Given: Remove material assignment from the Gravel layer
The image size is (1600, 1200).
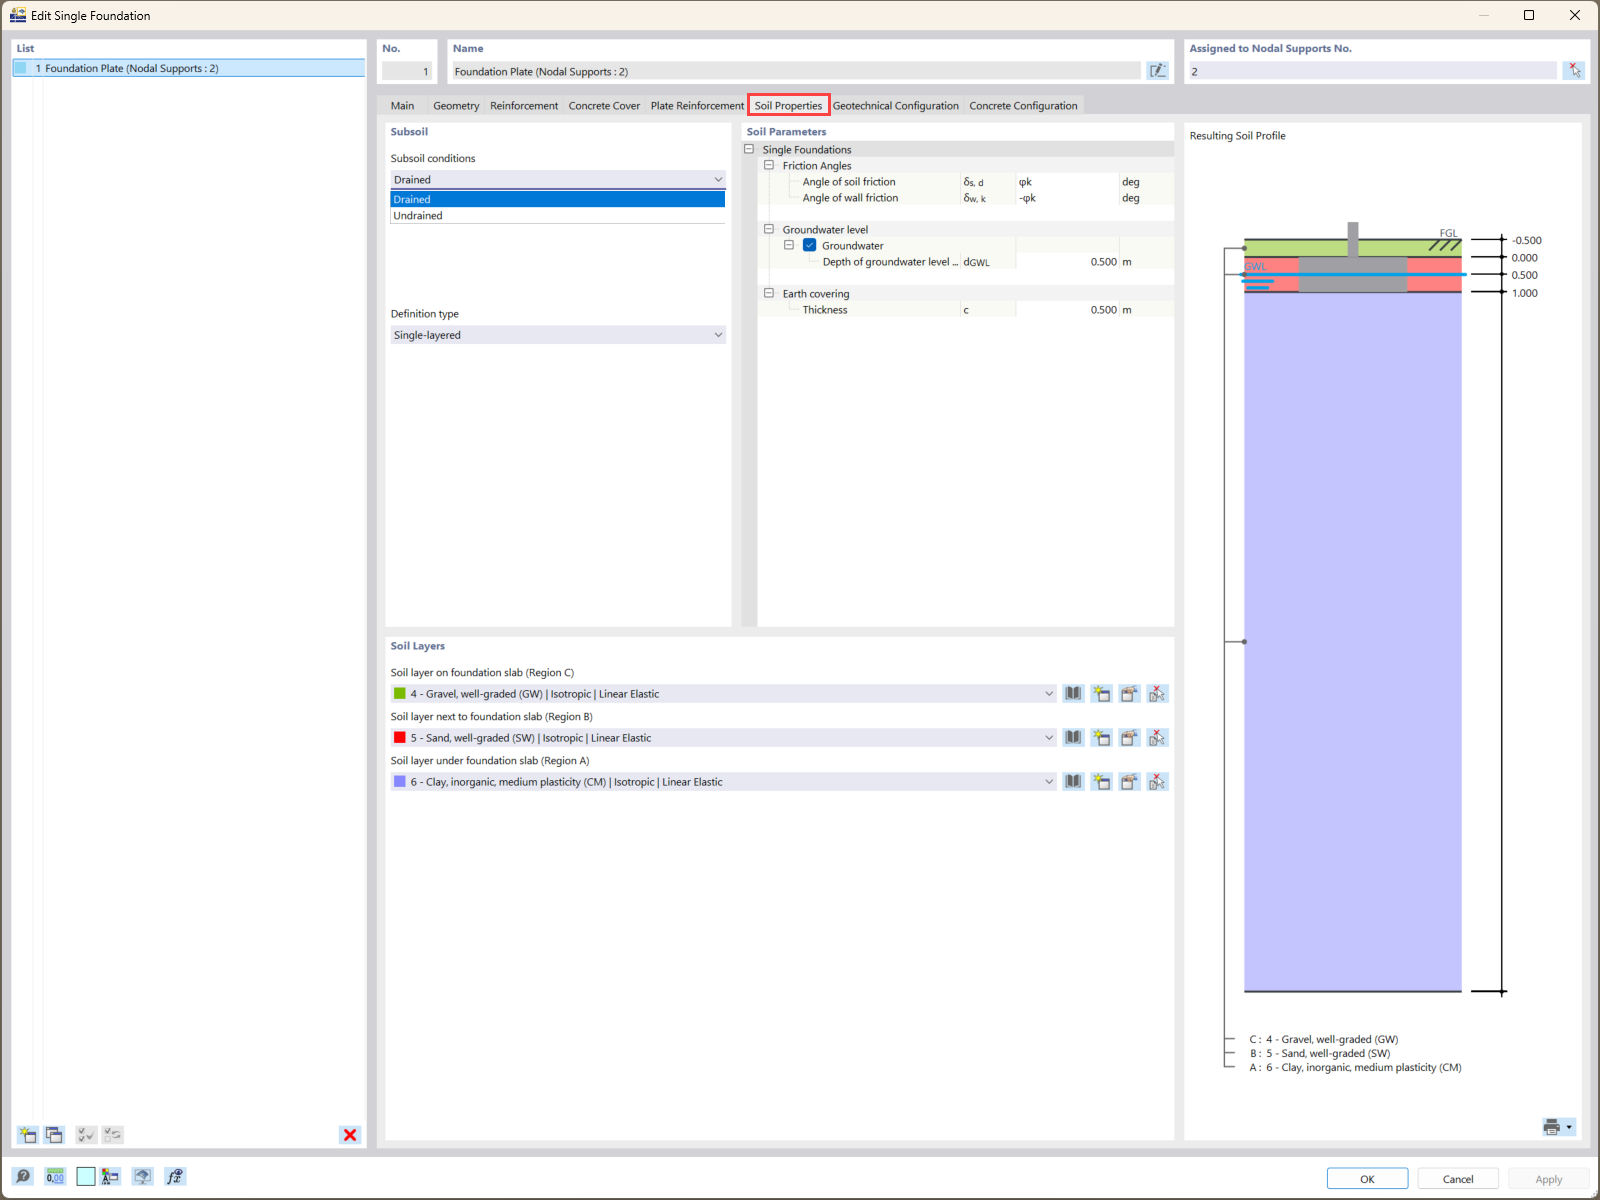Looking at the screenshot, I should click(x=1157, y=693).
